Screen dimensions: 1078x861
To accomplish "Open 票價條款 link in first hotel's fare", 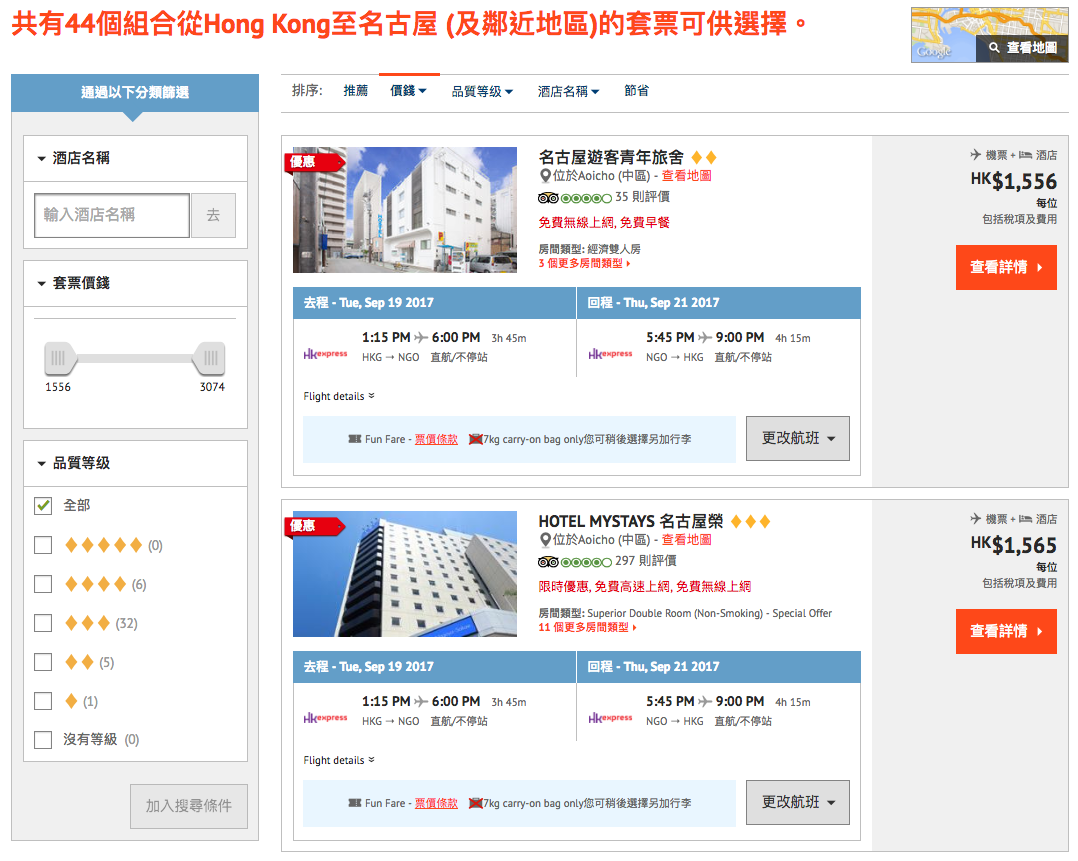I will click(436, 439).
